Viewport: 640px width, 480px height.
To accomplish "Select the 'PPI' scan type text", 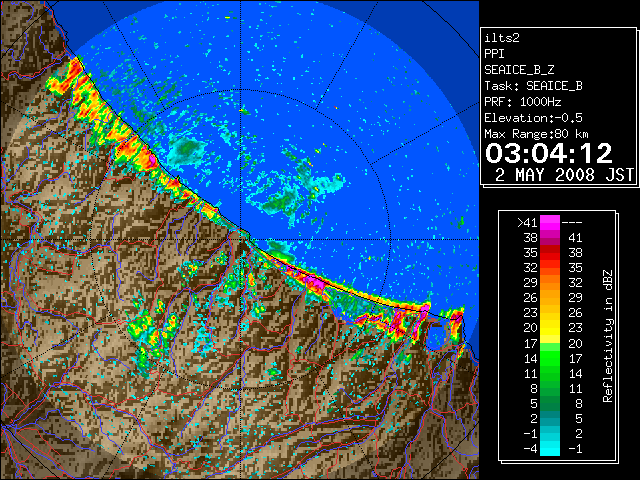I will tap(494, 54).
